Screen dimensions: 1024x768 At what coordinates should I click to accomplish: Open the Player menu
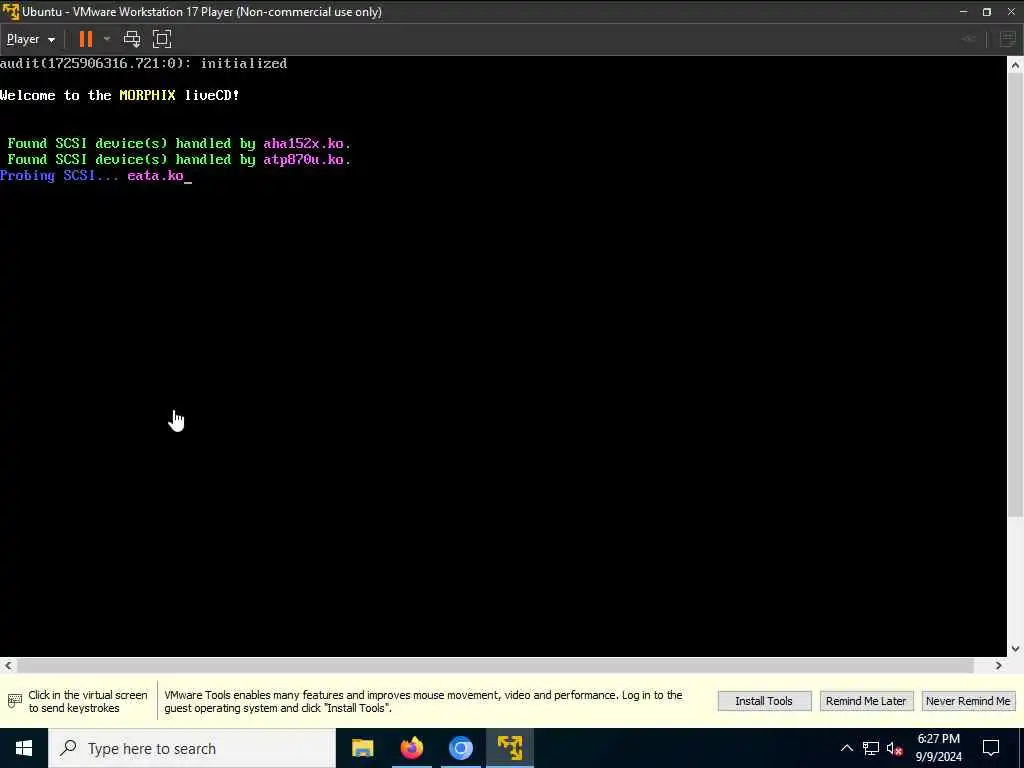pos(30,39)
